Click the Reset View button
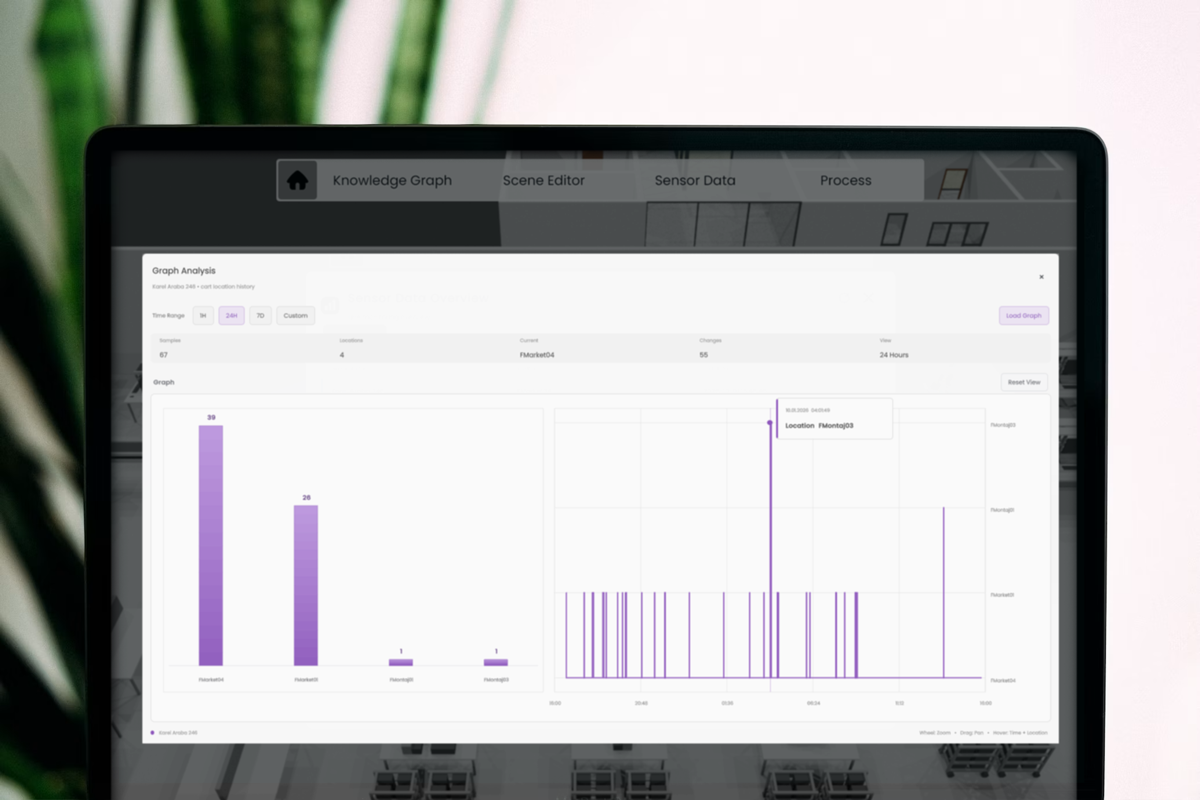Screen dimensions: 1200x800 1024,382
